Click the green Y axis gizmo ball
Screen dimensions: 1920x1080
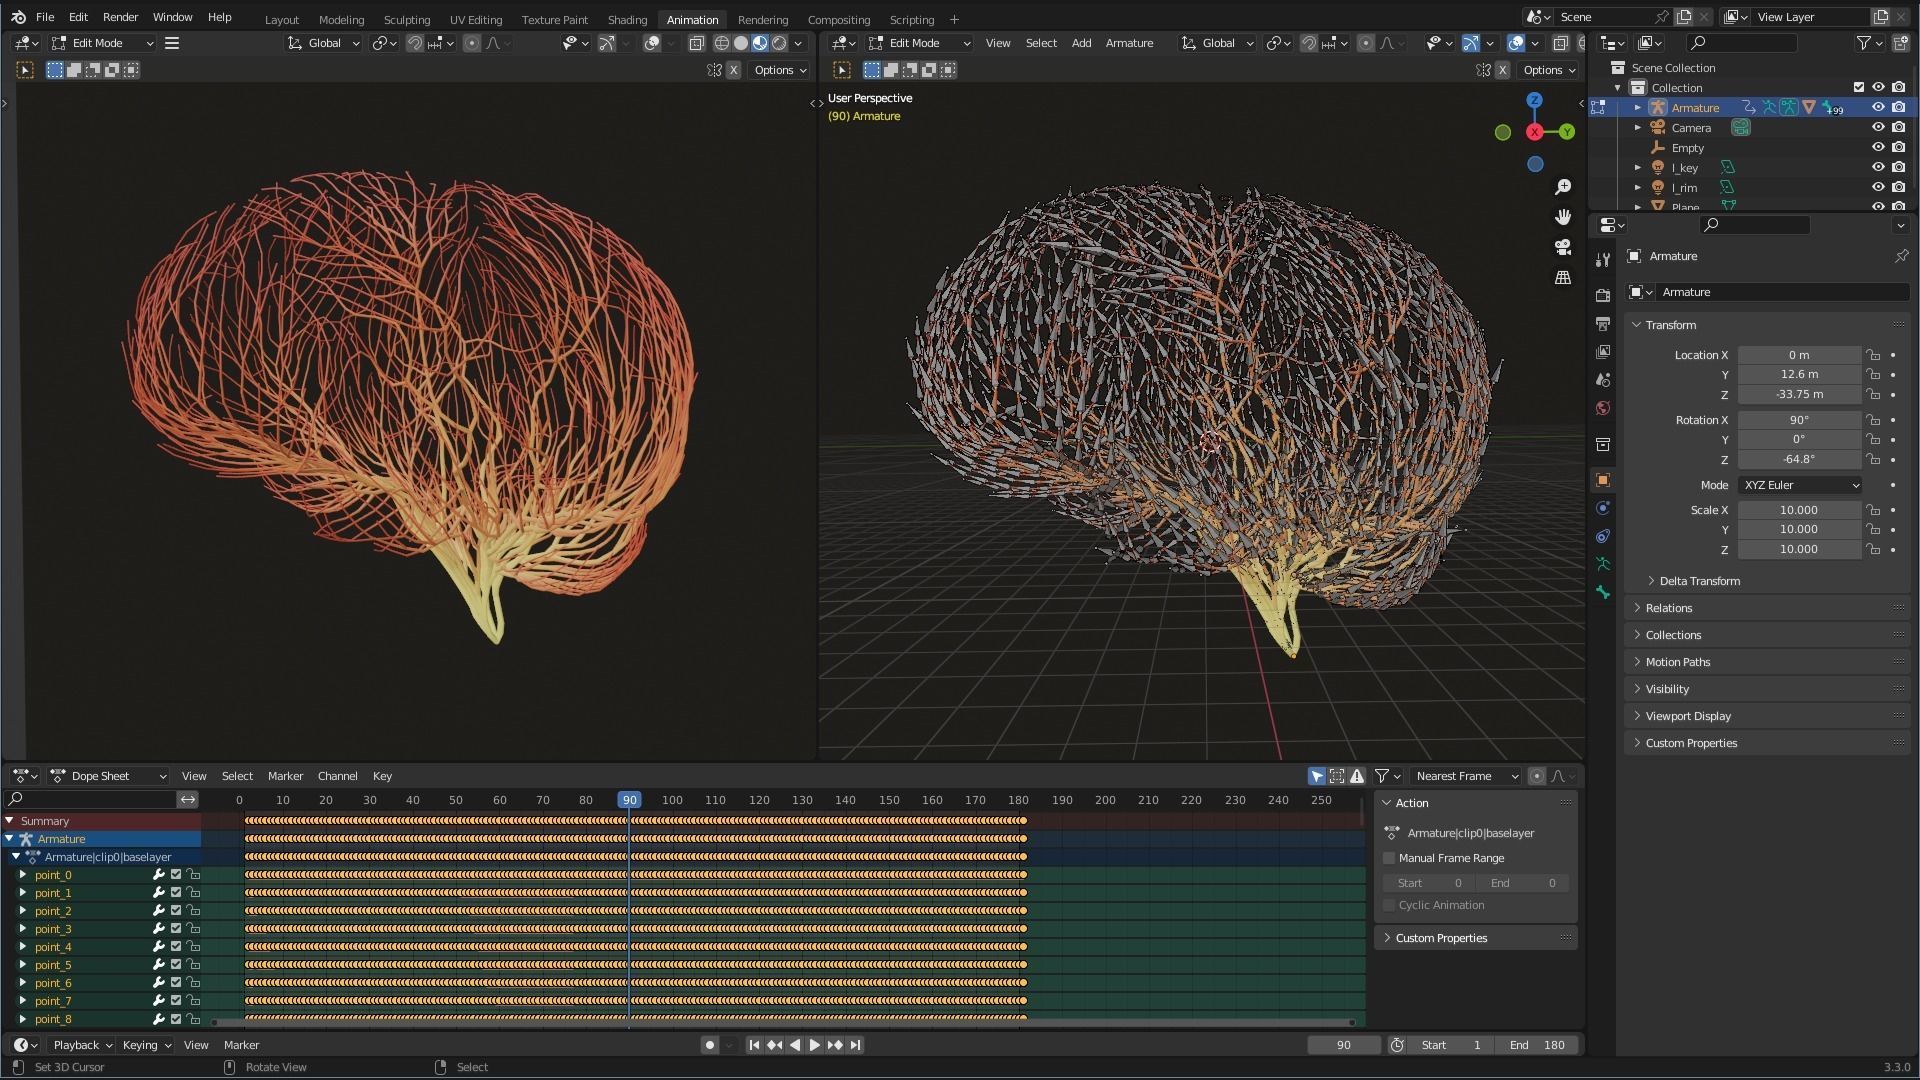pos(1566,132)
